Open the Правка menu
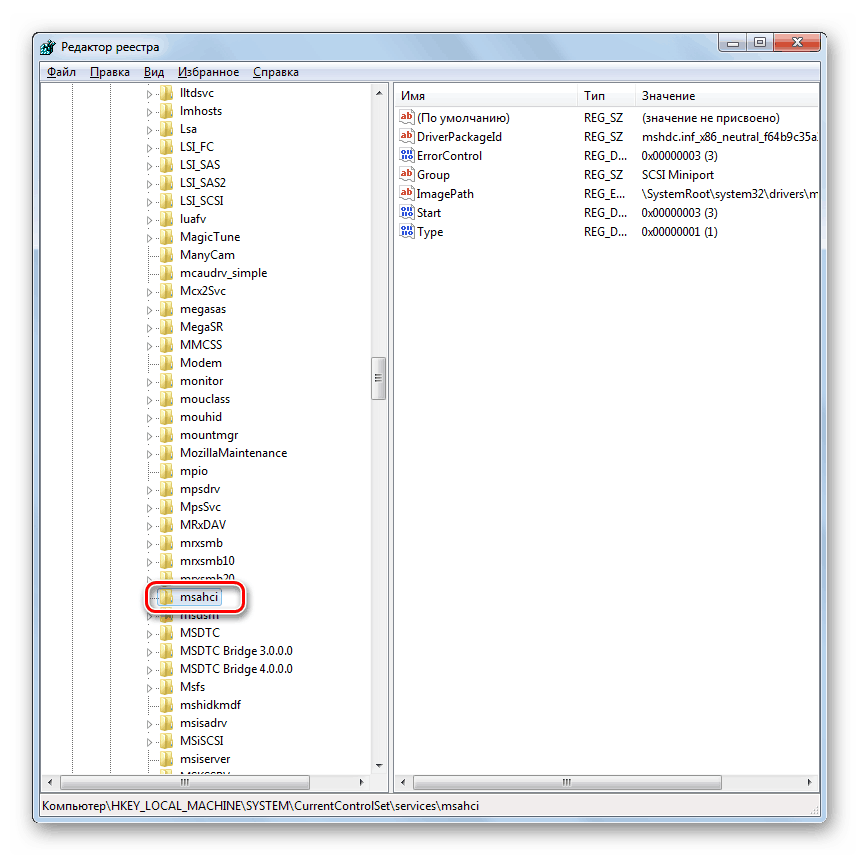The image size is (860, 856). pyautogui.click(x=110, y=72)
